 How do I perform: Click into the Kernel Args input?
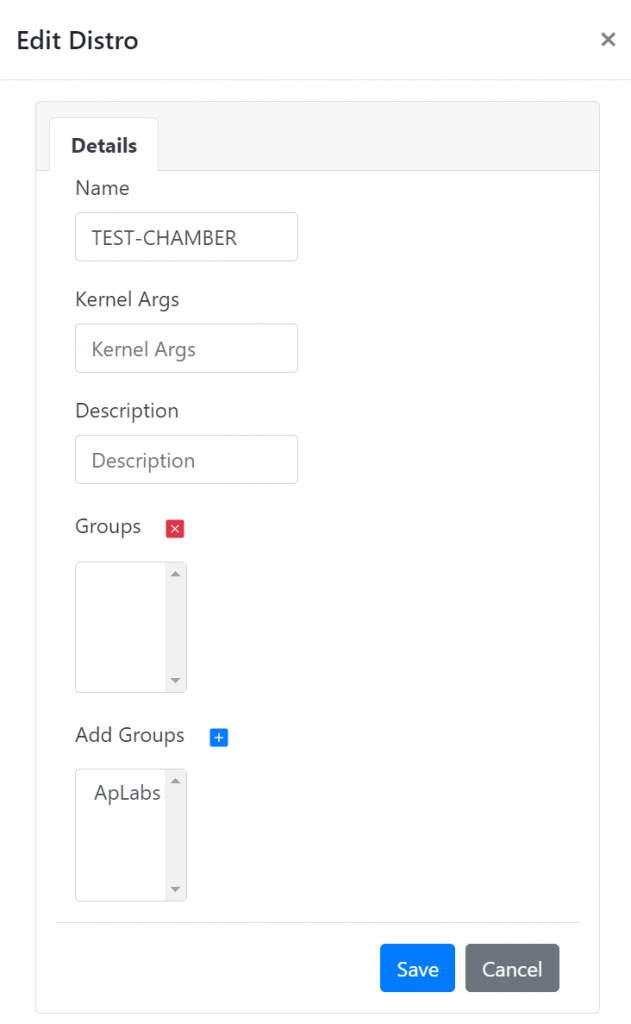click(186, 349)
